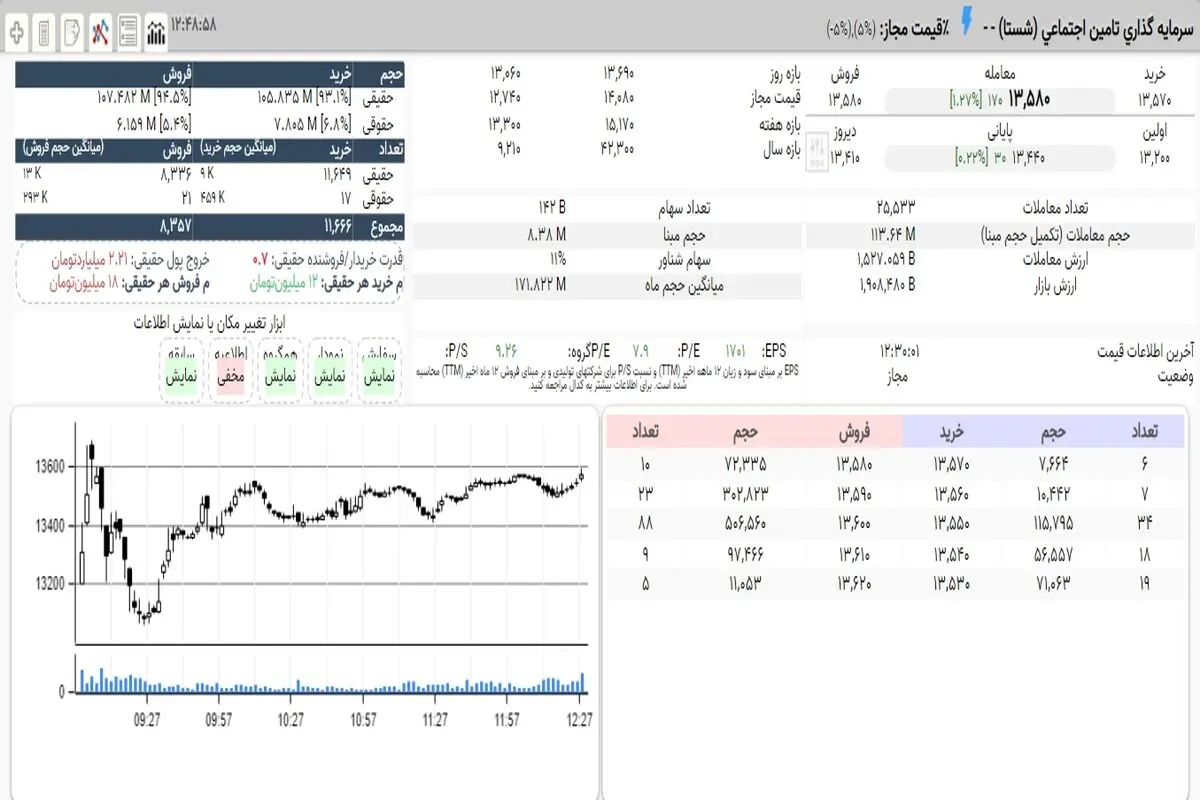Click the blue lightning bolt icon
Screen dimensions: 1200x800
pyautogui.click(x=967, y=22)
